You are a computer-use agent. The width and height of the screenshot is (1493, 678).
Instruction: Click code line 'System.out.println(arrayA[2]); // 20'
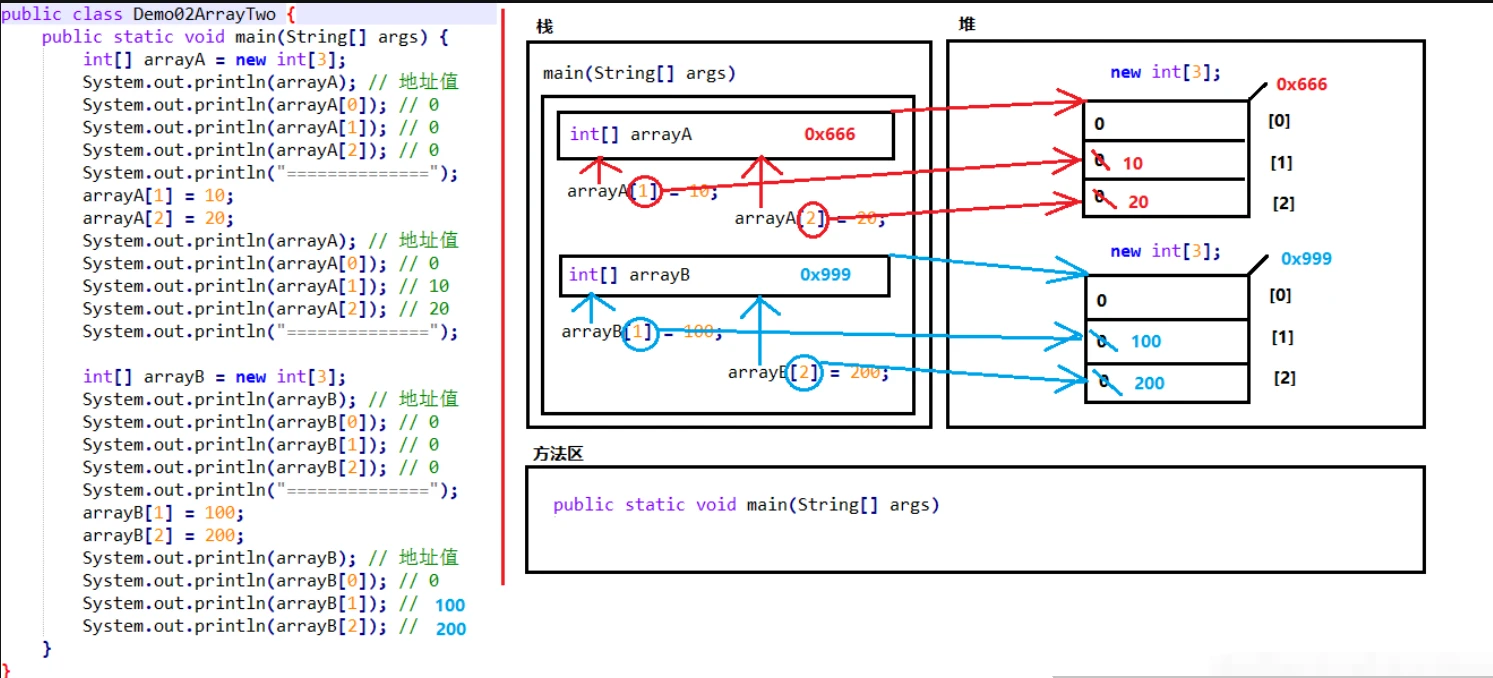pyautogui.click(x=266, y=308)
